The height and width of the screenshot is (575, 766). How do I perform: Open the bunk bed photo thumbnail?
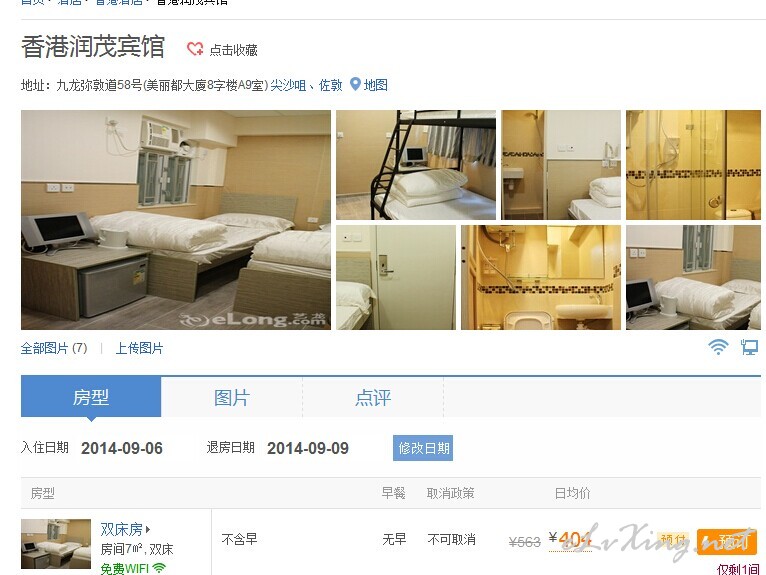pos(416,165)
